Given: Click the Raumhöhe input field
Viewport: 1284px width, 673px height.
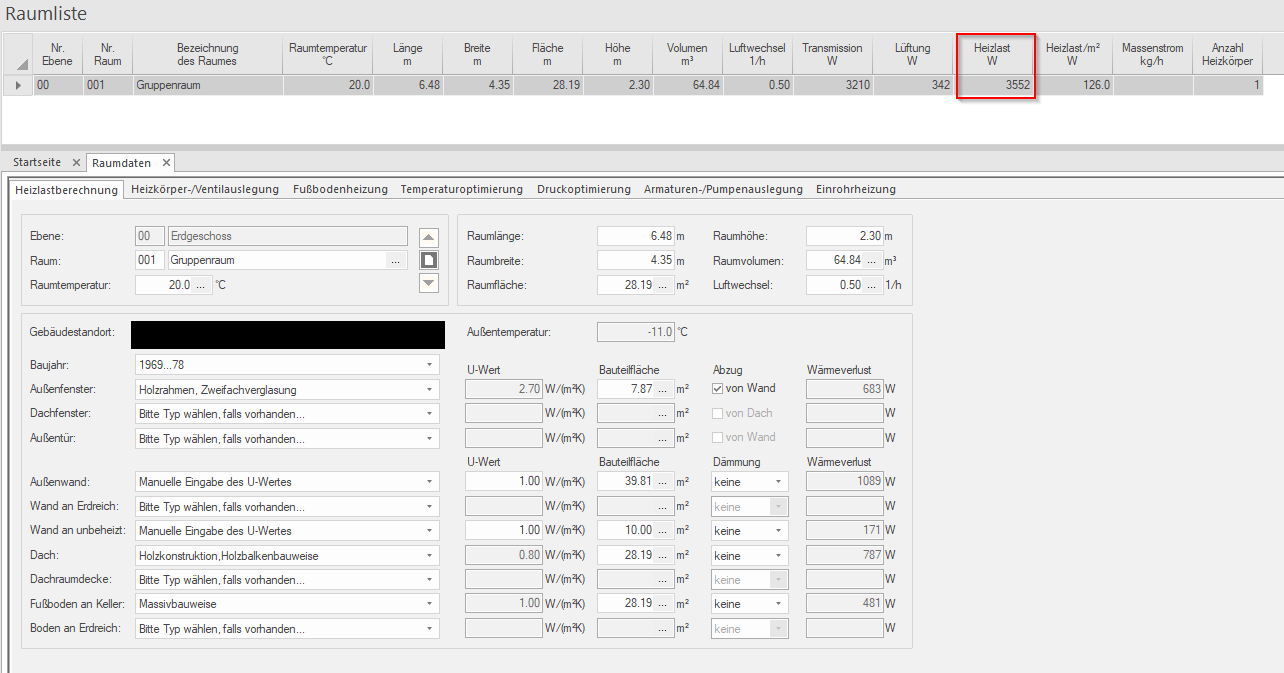Looking at the screenshot, I should coord(844,236).
